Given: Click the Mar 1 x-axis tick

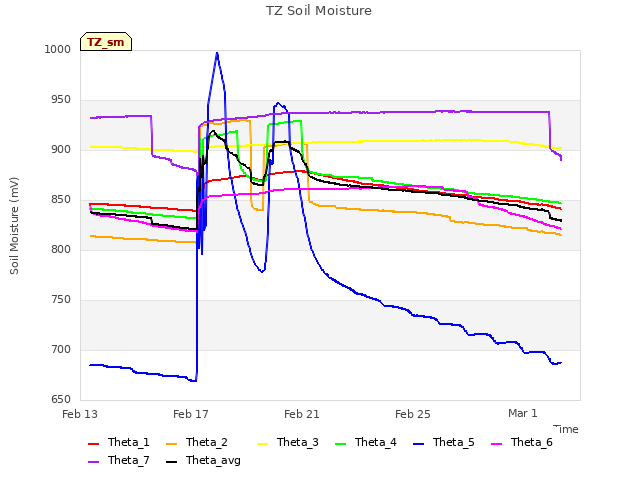Looking at the screenshot, I should pyautogui.click(x=523, y=413).
